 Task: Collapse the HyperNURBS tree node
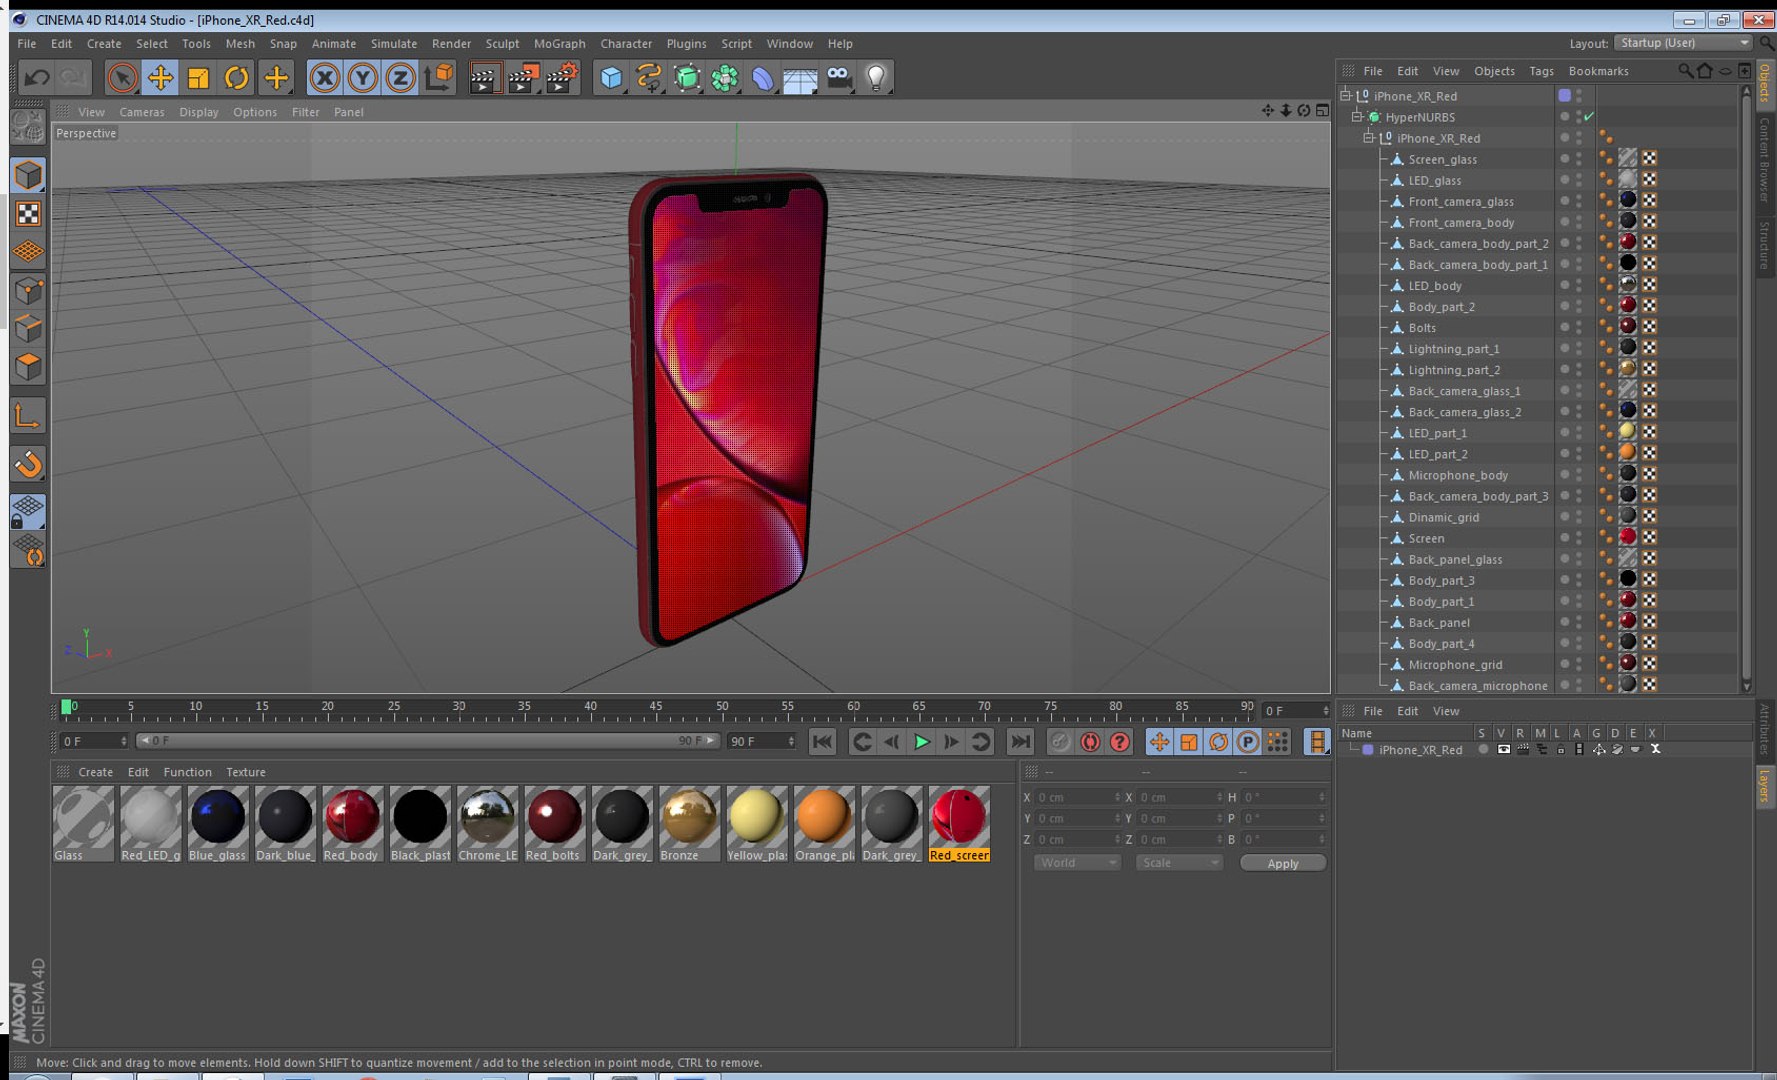tap(1357, 117)
